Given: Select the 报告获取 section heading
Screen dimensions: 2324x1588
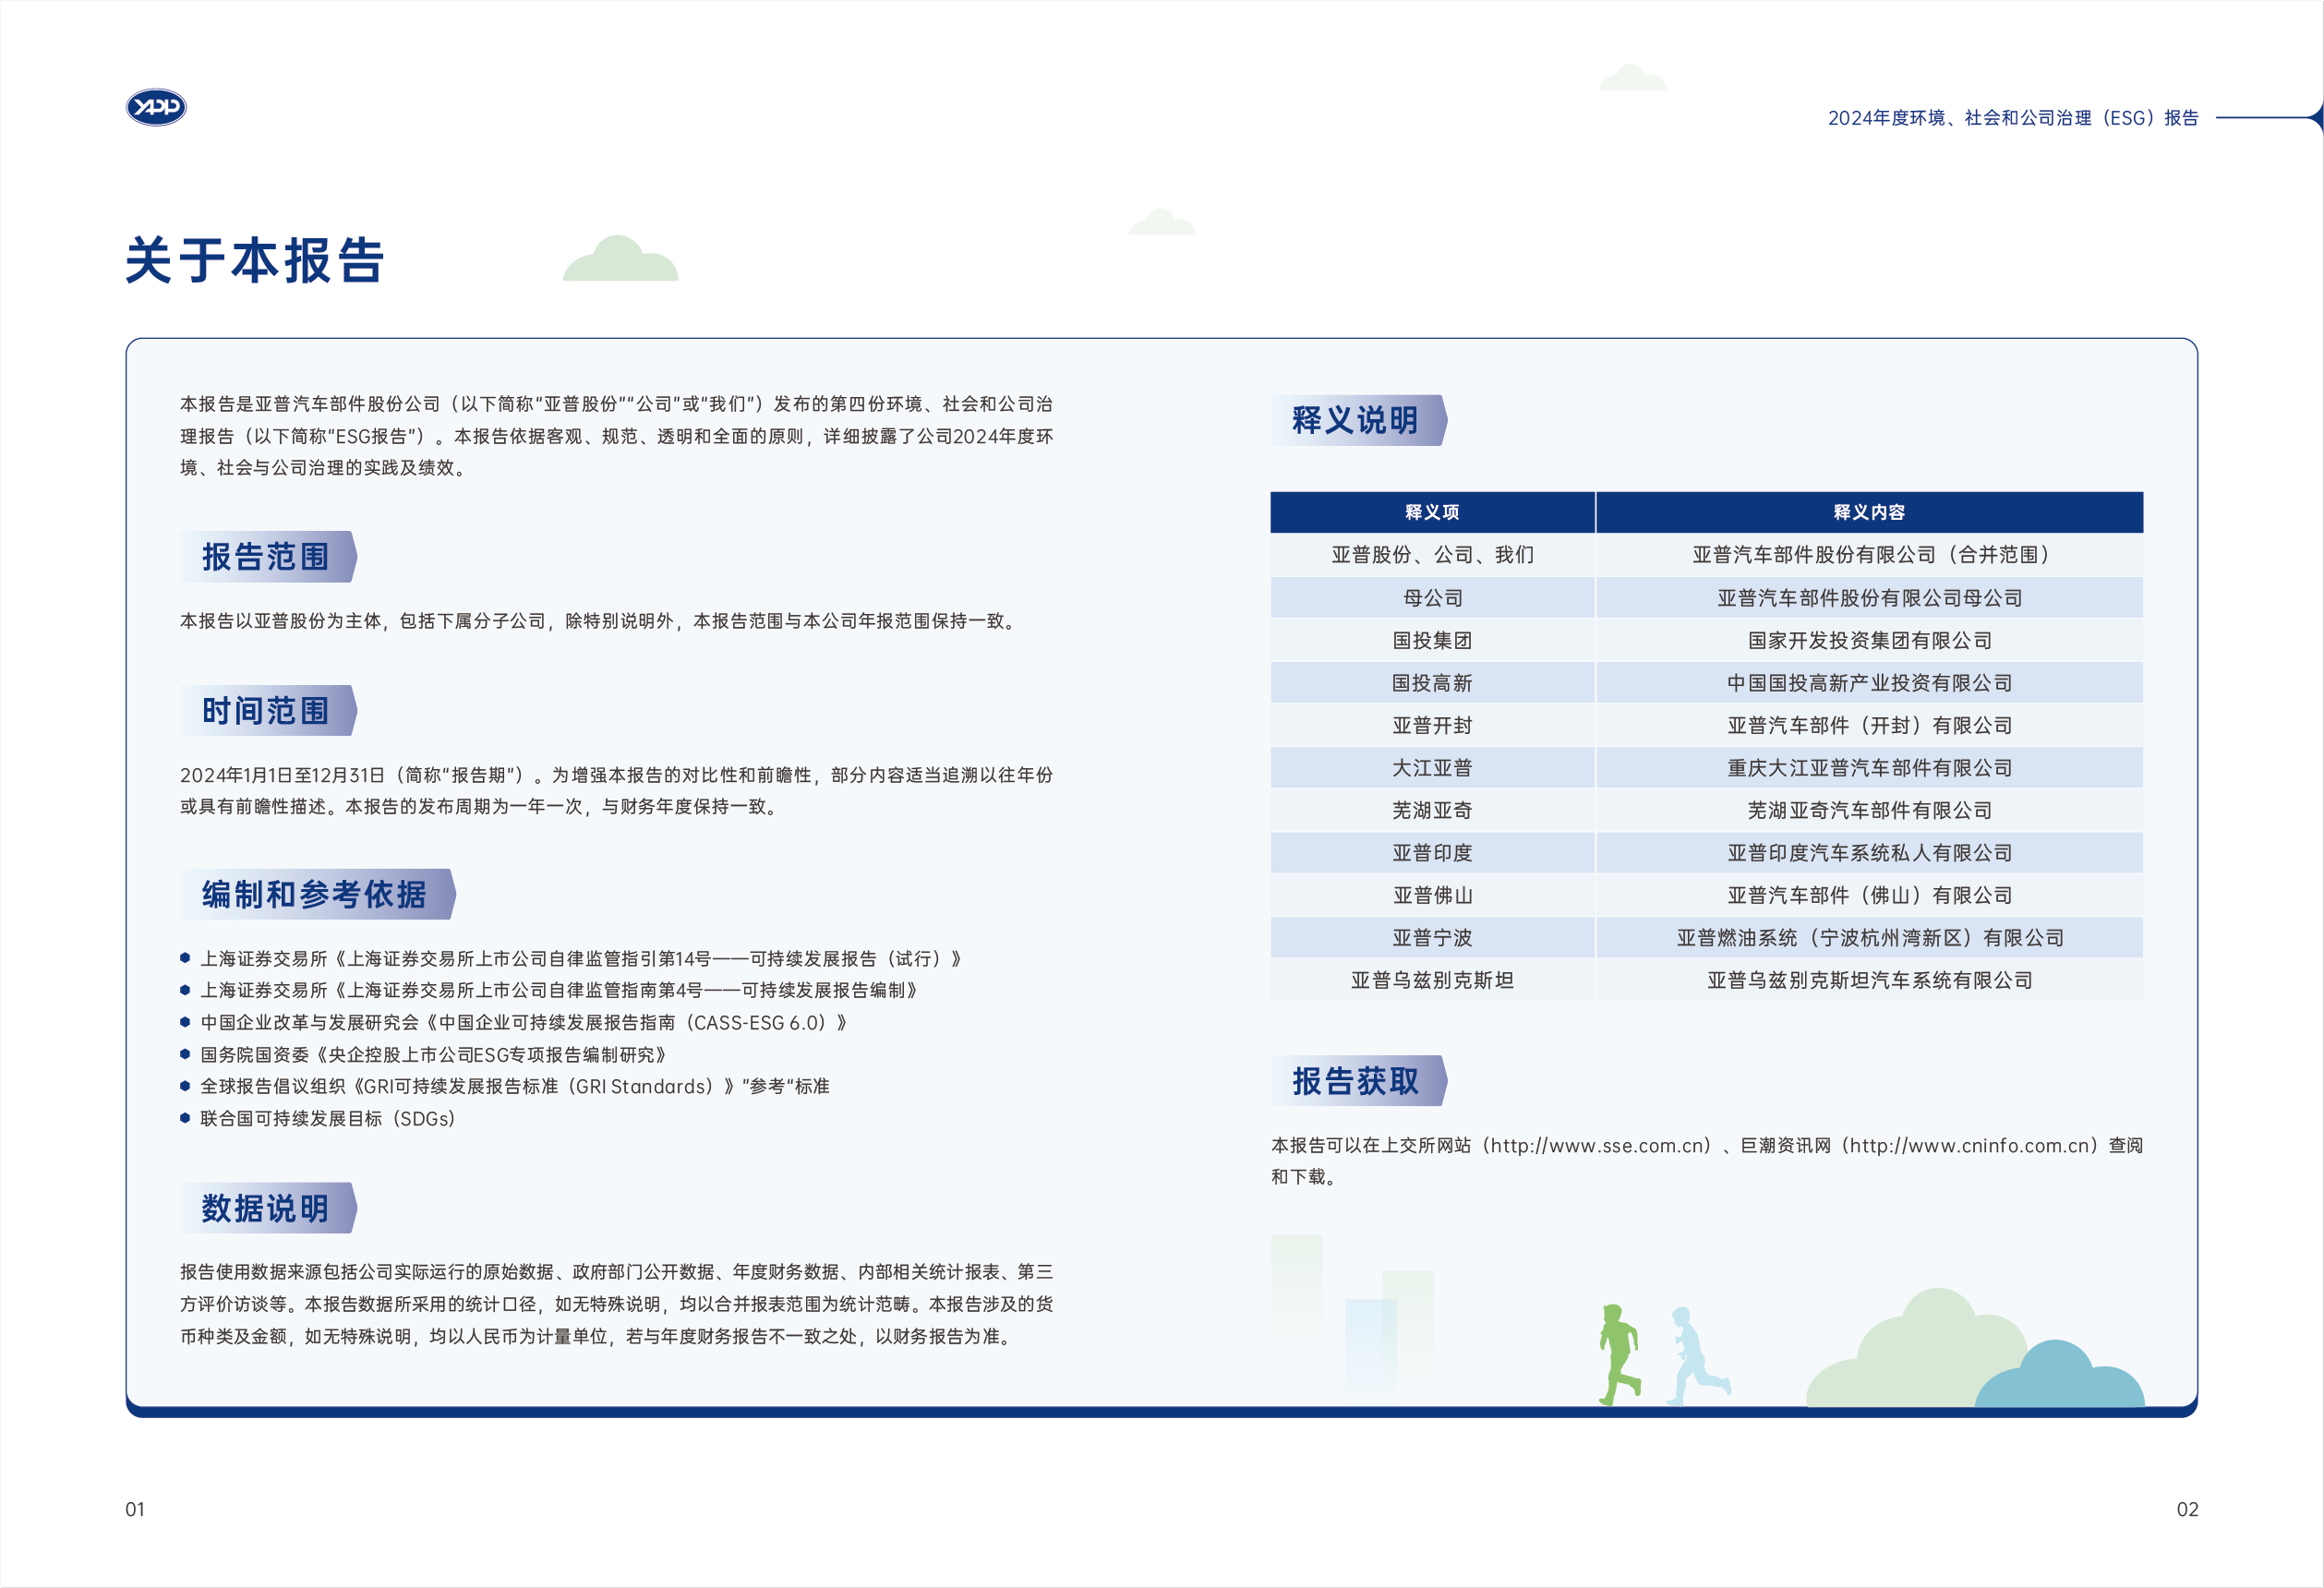Looking at the screenshot, I should (x=1357, y=1081).
